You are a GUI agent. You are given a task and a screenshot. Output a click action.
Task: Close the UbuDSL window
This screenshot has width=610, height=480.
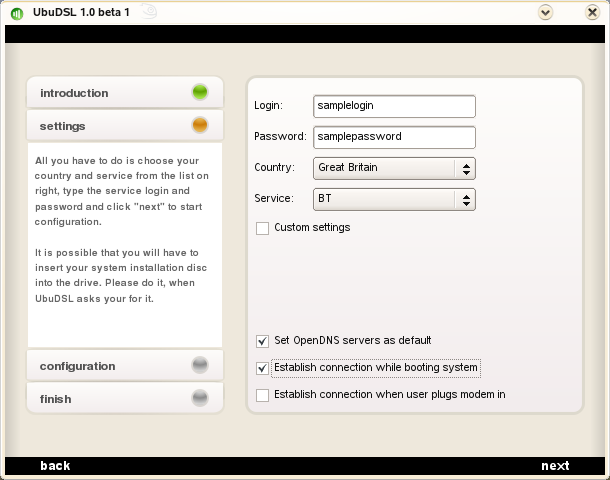point(592,12)
